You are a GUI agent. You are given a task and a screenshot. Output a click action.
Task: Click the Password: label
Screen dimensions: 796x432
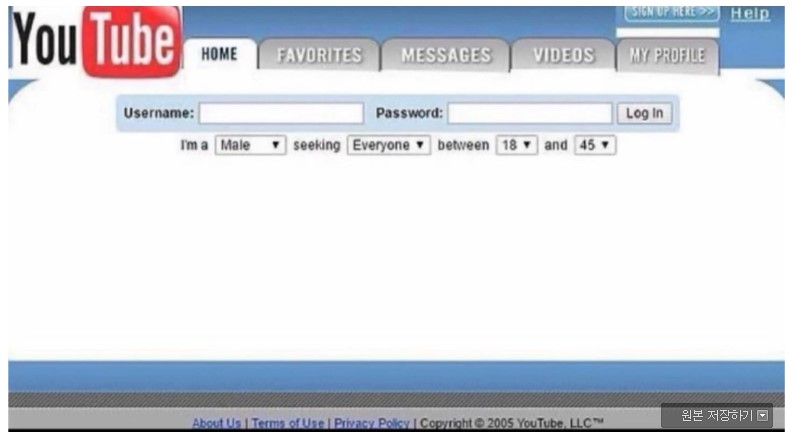coord(410,113)
